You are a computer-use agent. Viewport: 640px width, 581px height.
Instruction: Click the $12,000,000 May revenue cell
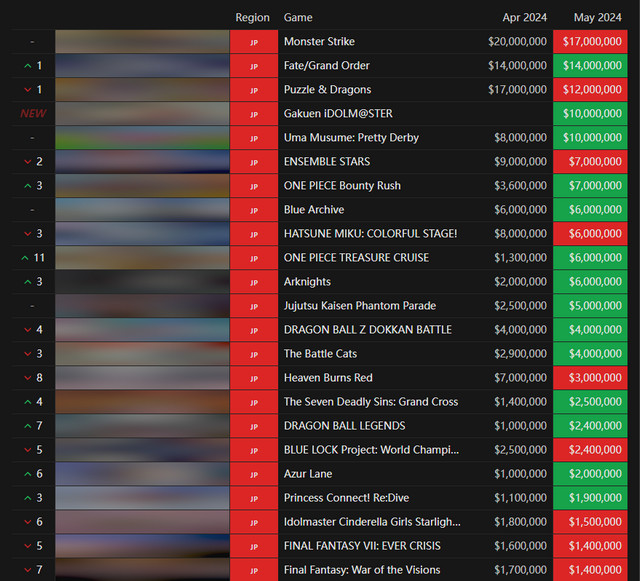[x=590, y=90]
